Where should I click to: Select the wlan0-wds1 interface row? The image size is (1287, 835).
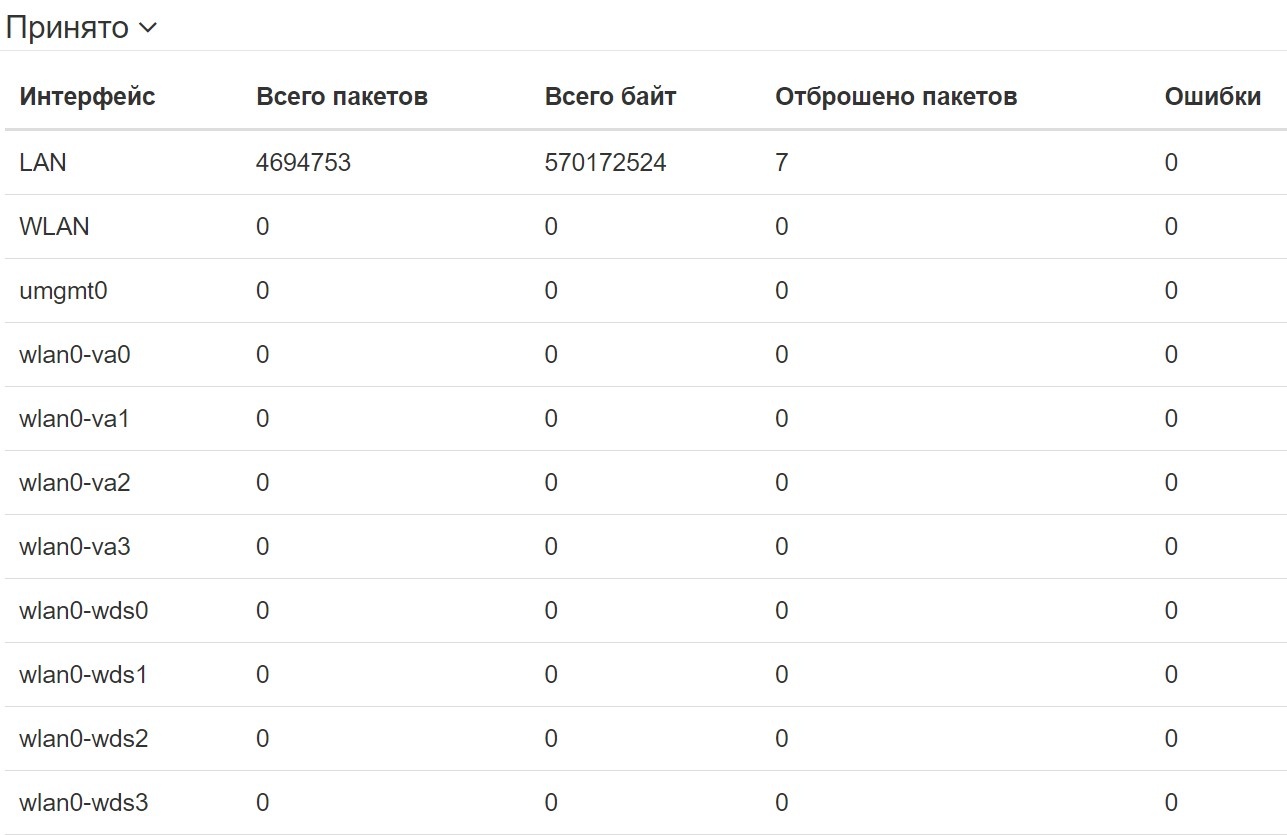click(x=83, y=675)
